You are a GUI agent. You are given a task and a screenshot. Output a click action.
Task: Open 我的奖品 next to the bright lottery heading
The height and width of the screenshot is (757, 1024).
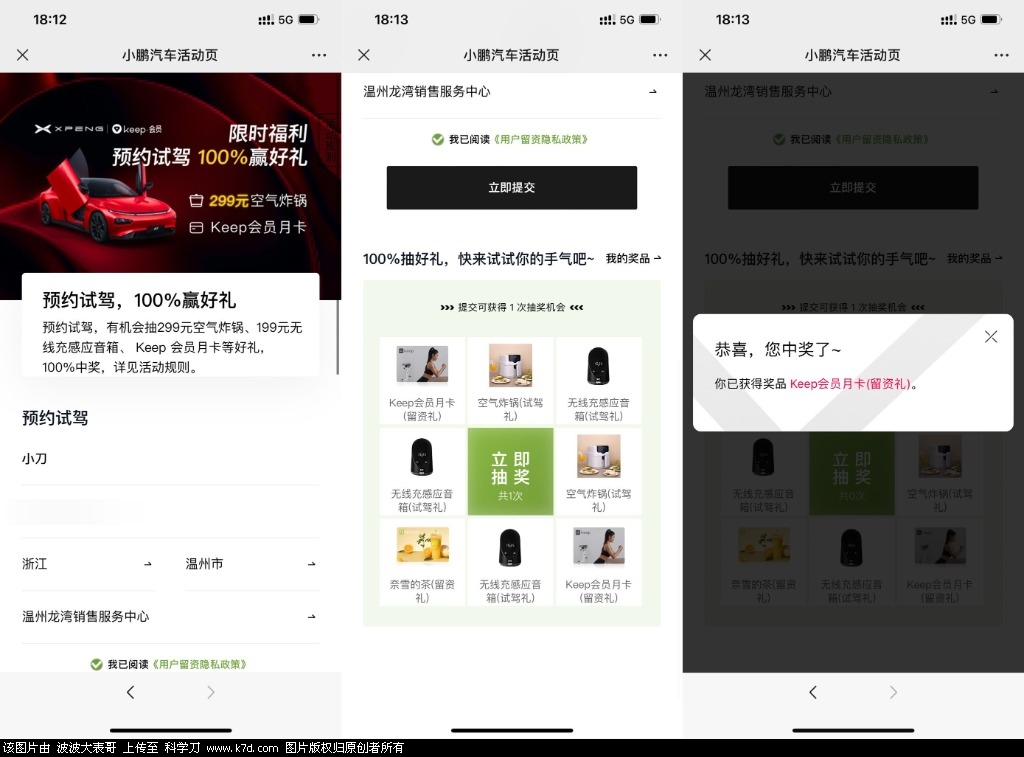[x=632, y=259]
